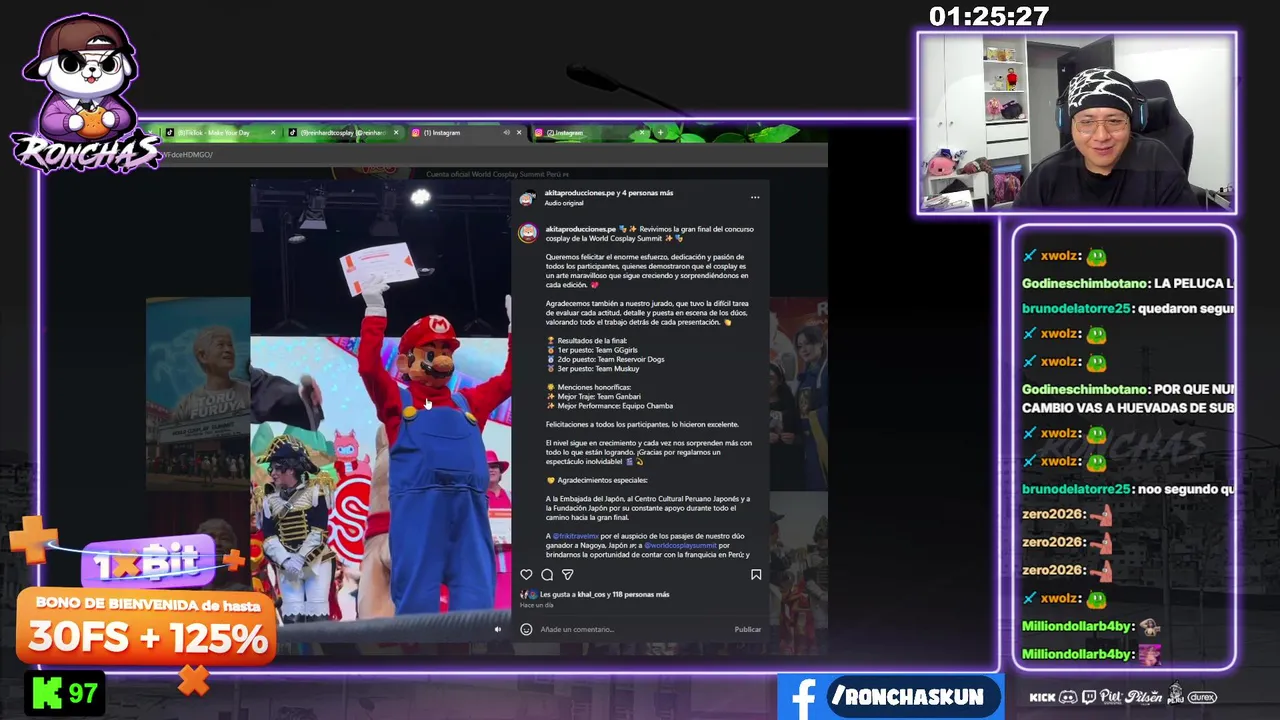Open khal_cos profile from the likes line
1280x720 pixels.
(591, 594)
